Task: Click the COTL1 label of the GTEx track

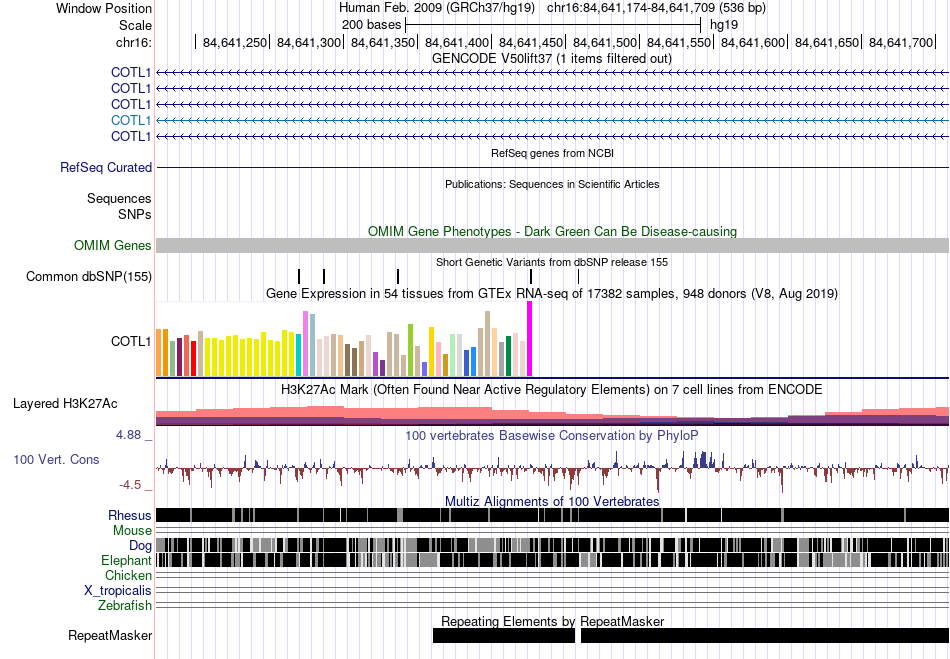Action: 131,342
